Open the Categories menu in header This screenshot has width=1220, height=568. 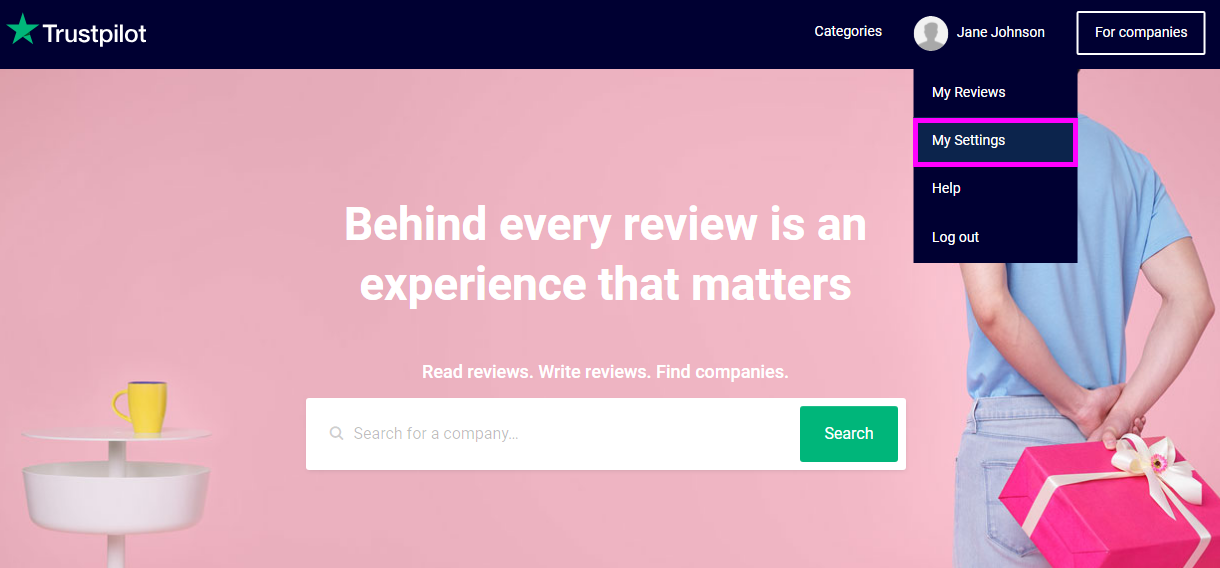tap(848, 32)
